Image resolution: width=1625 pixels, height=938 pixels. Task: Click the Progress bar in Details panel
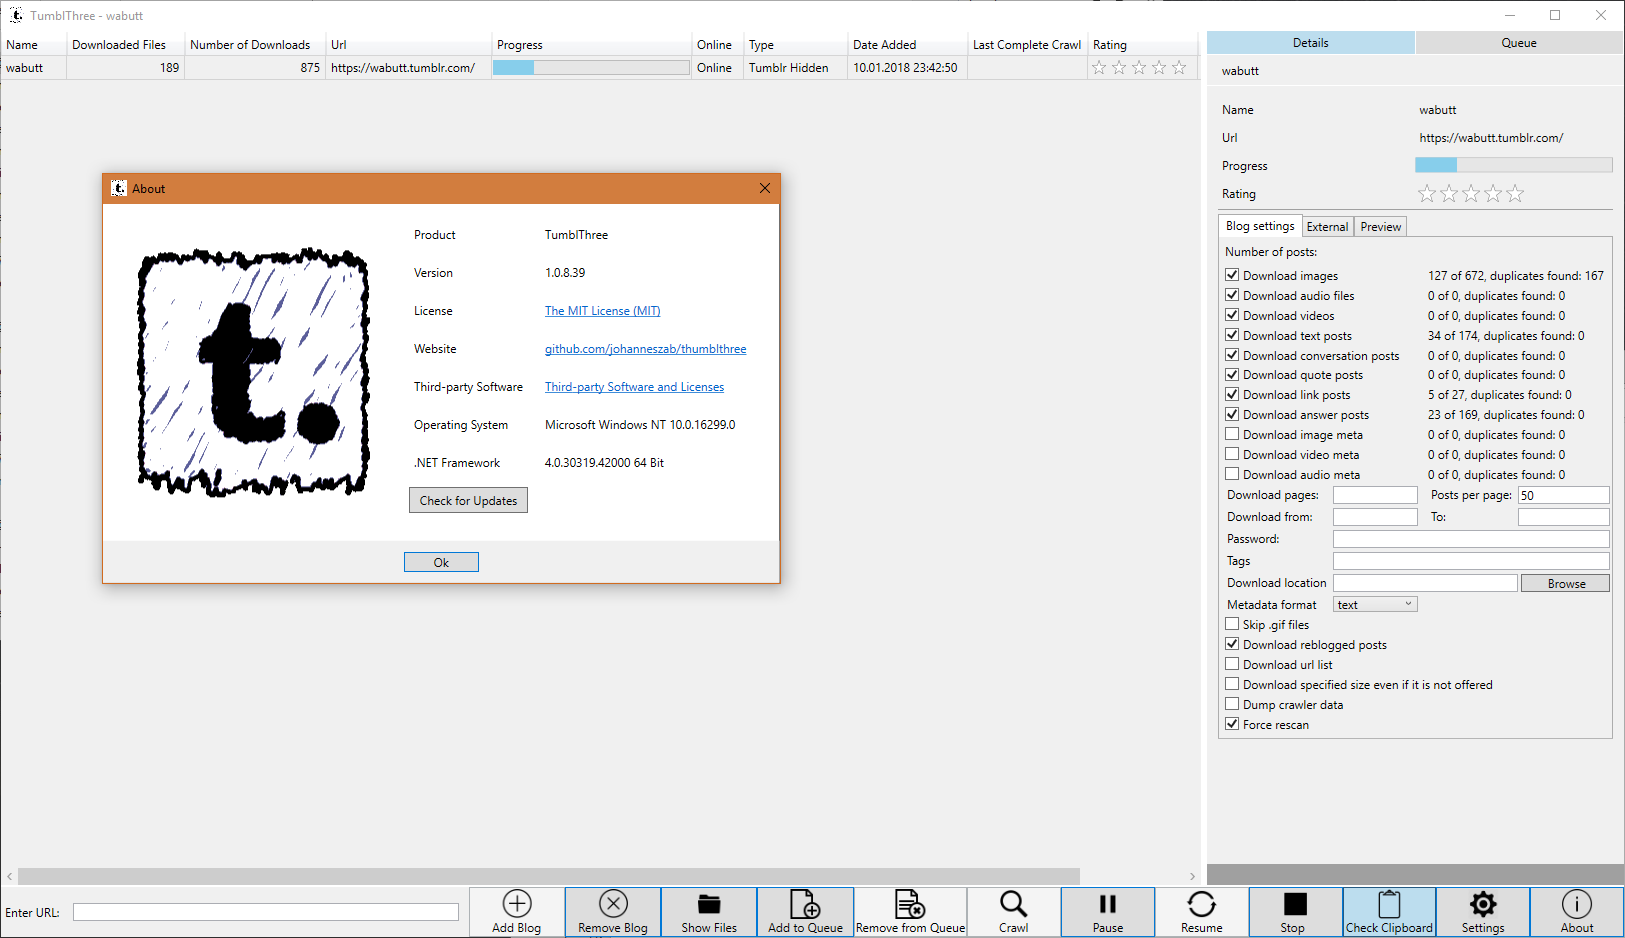1513,165
